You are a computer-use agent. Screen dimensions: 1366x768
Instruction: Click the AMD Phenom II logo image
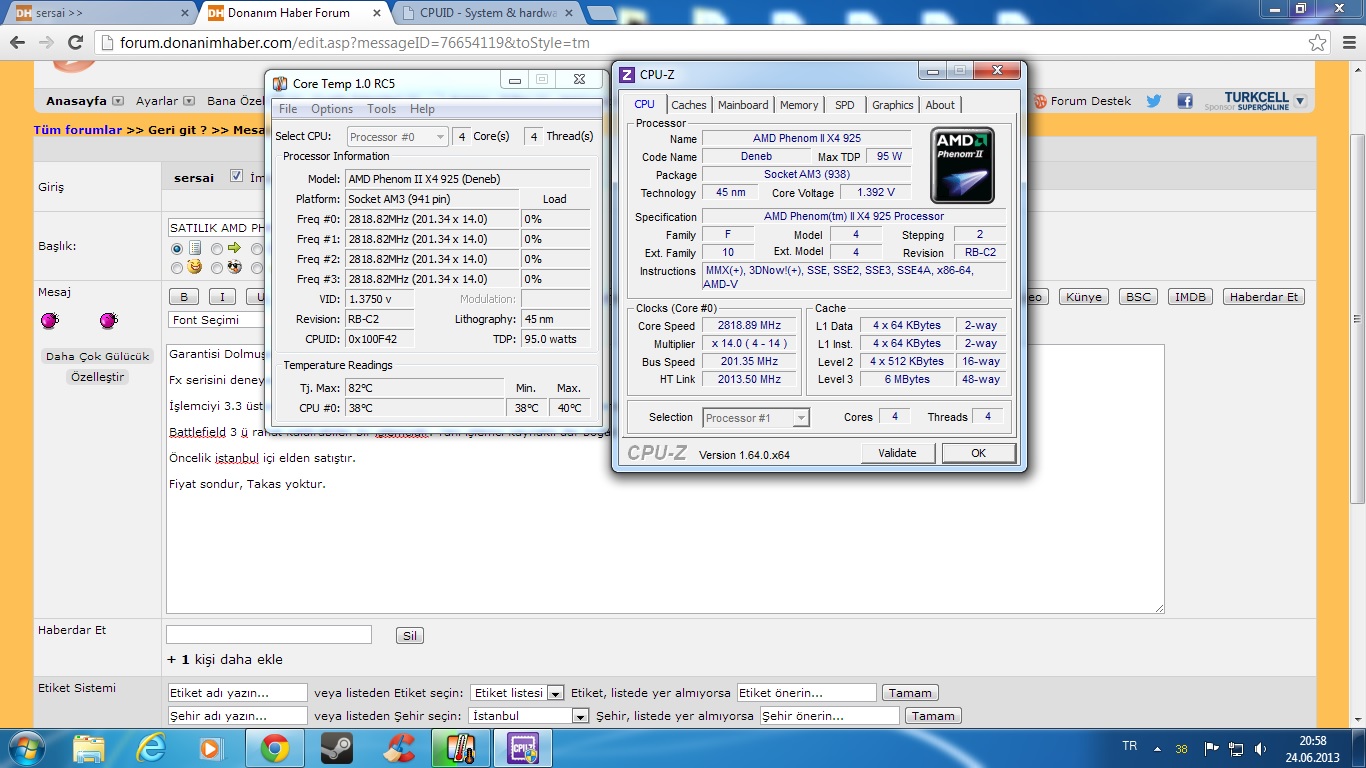(962, 165)
